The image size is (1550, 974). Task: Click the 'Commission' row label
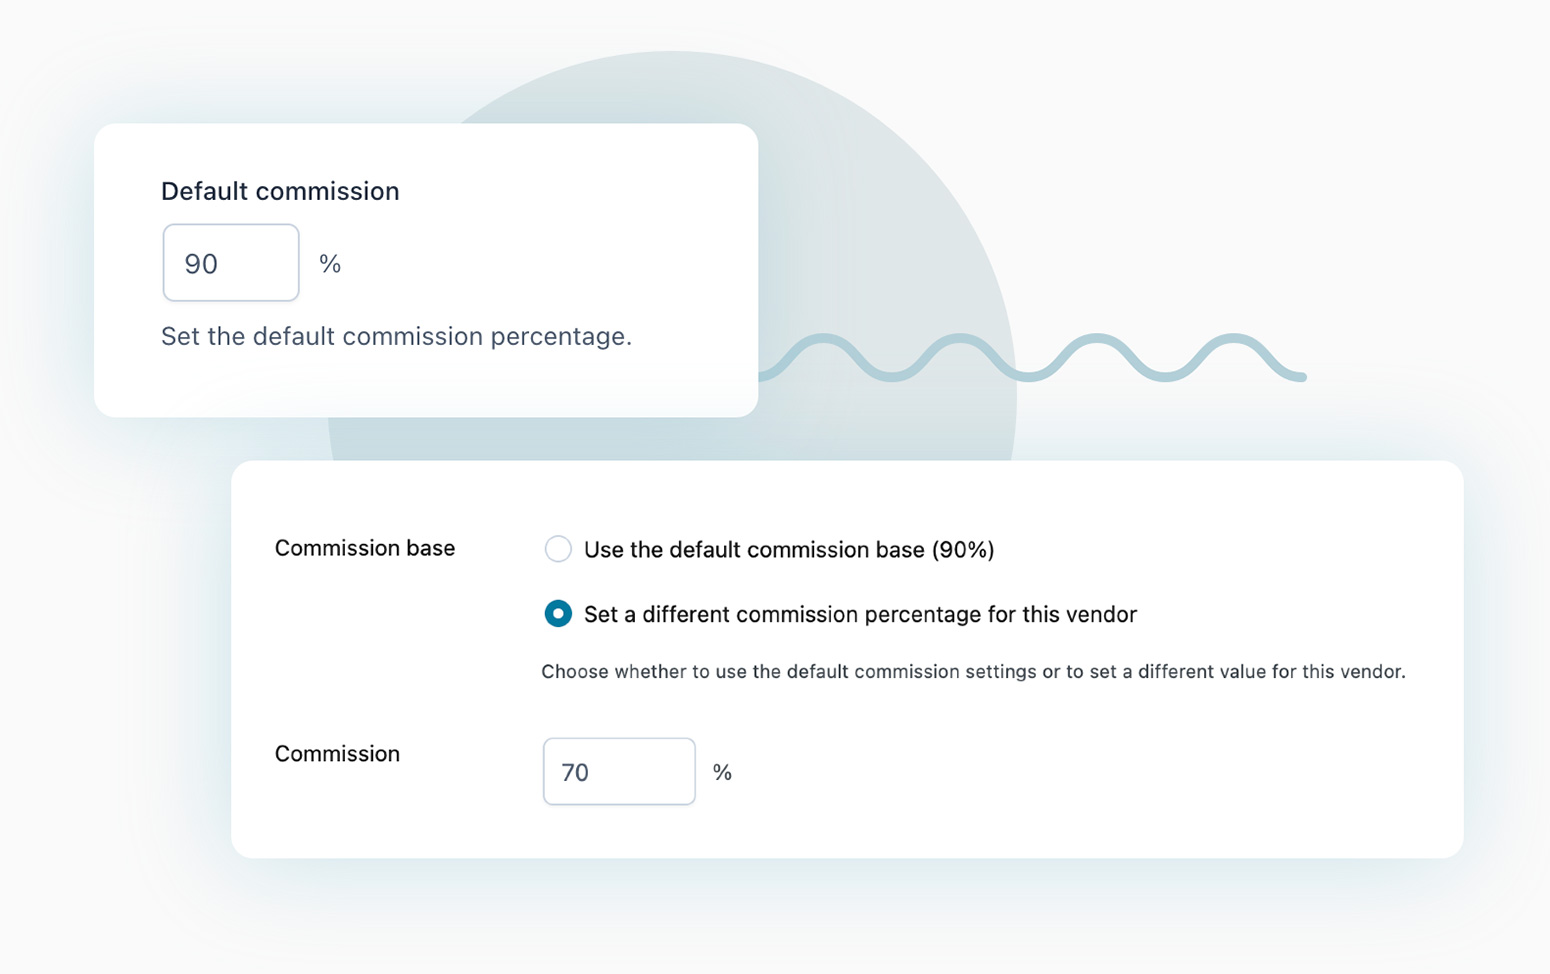point(337,754)
